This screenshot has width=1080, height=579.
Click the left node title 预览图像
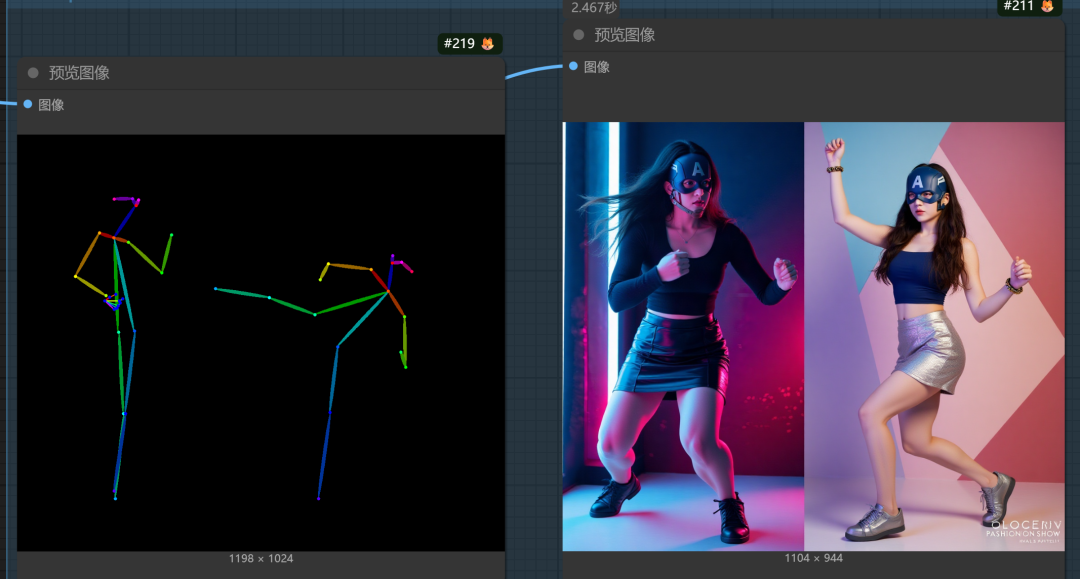point(79,73)
